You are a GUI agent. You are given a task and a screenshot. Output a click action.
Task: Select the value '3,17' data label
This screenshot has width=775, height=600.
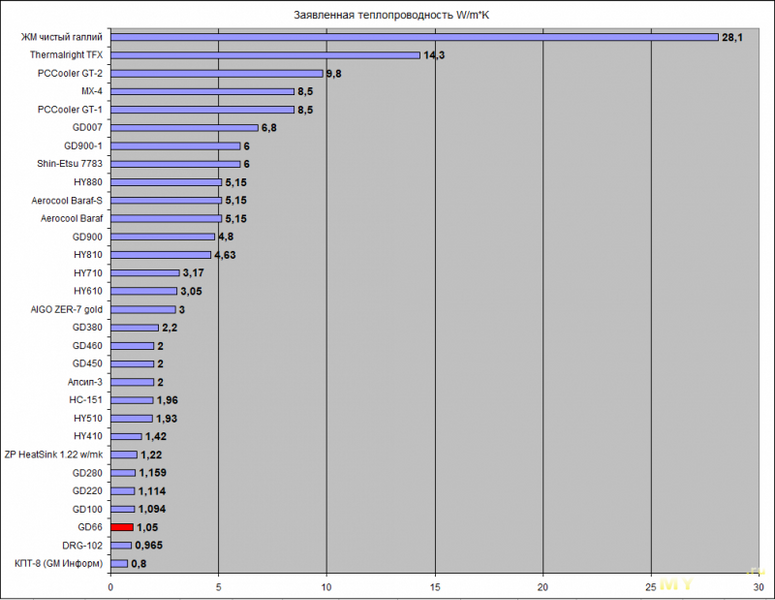(x=193, y=273)
